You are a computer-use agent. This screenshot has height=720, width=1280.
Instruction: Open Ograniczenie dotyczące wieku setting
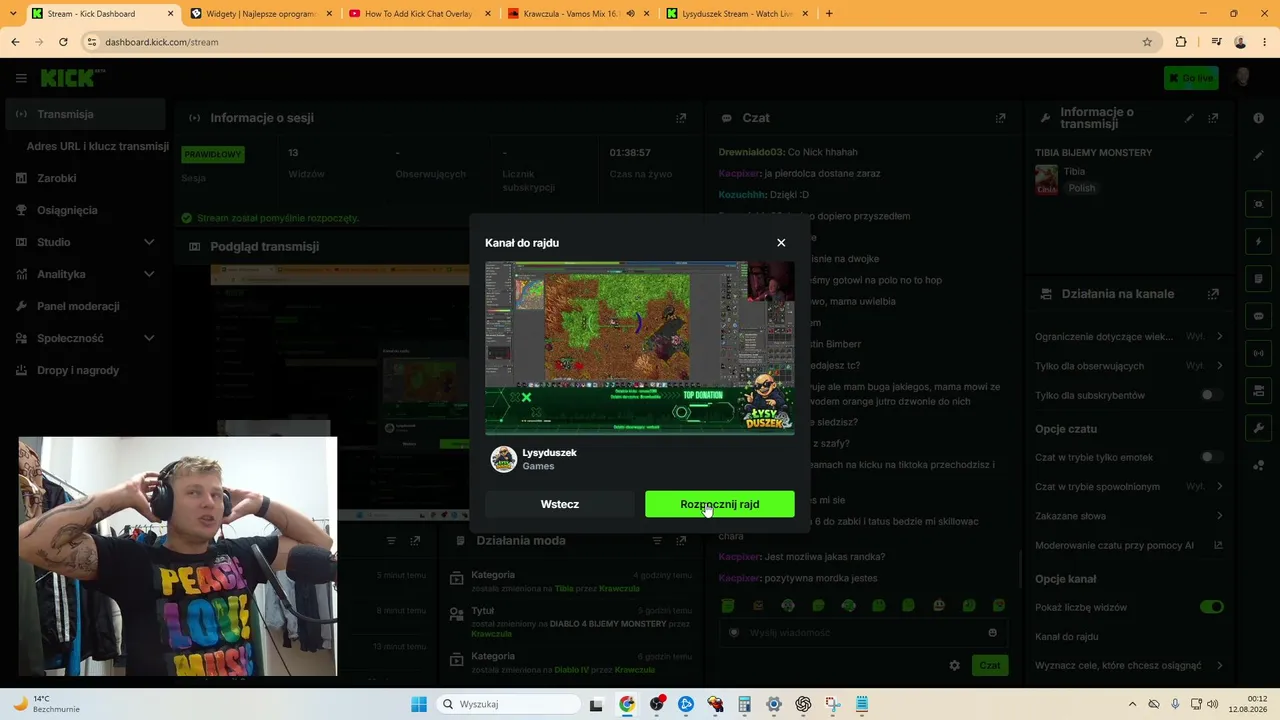coord(1129,336)
